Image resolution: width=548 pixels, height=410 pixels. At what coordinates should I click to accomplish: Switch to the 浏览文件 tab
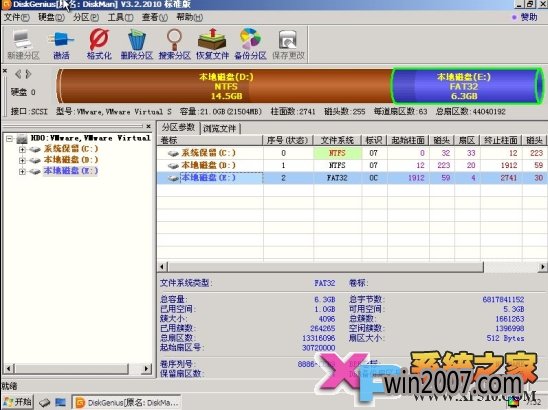[x=219, y=128]
